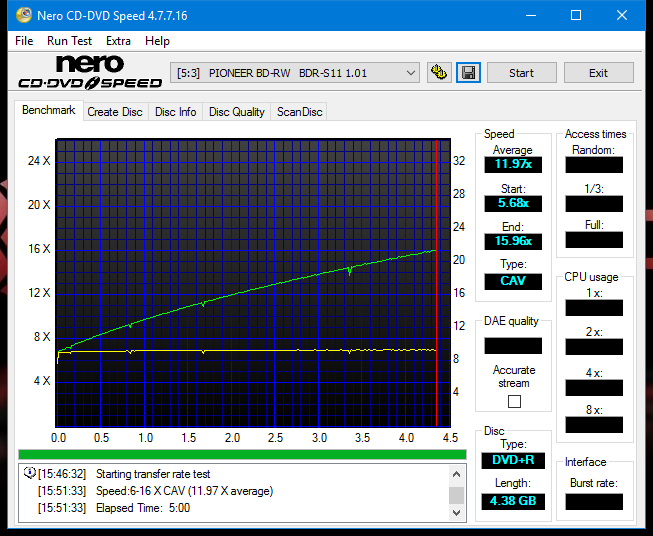Open the Run Test menu

click(69, 41)
